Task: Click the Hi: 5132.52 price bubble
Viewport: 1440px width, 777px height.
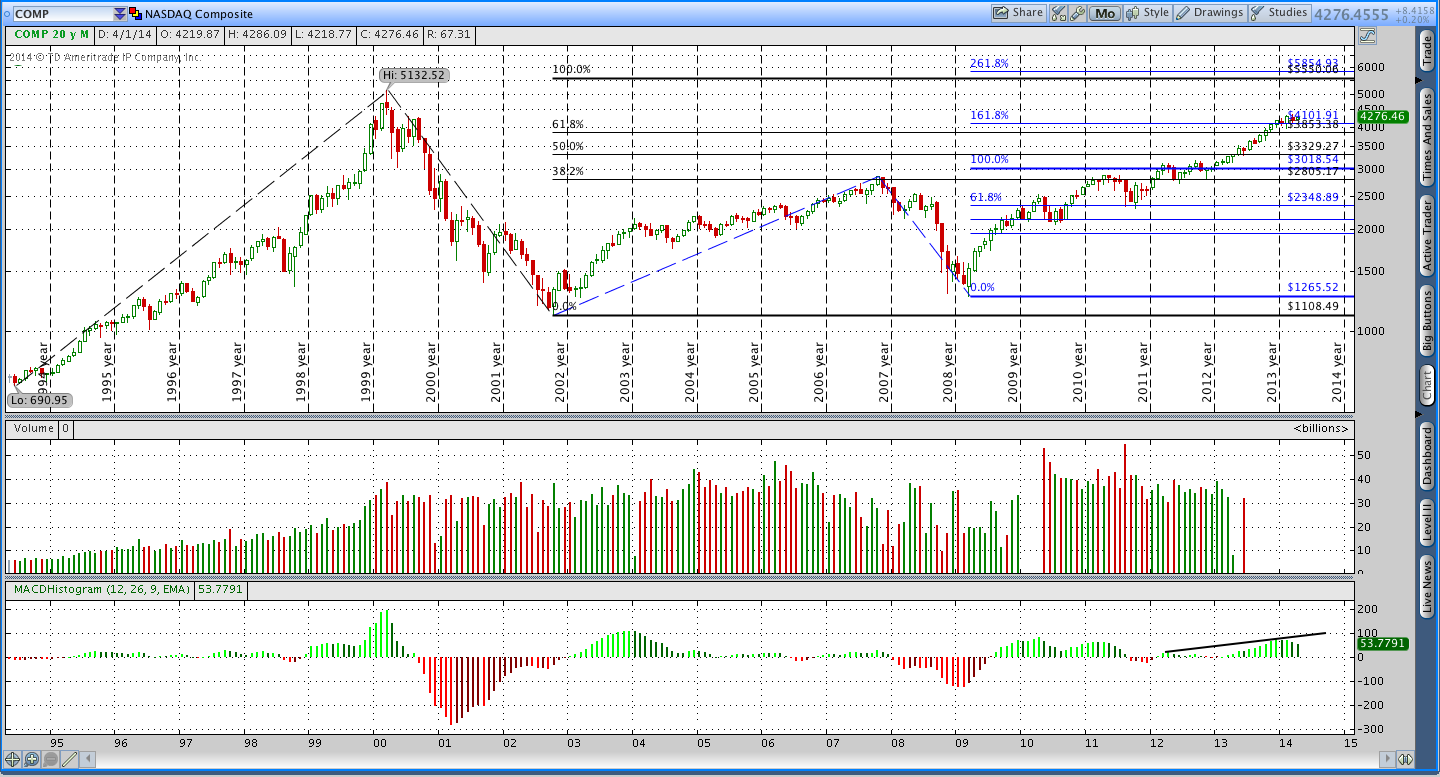Action: pyautogui.click(x=415, y=75)
